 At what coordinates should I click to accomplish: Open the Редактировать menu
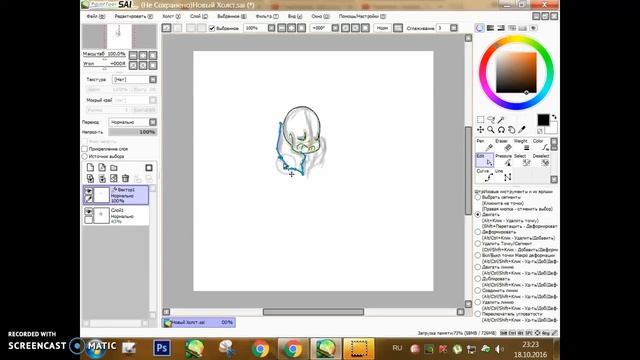click(133, 16)
